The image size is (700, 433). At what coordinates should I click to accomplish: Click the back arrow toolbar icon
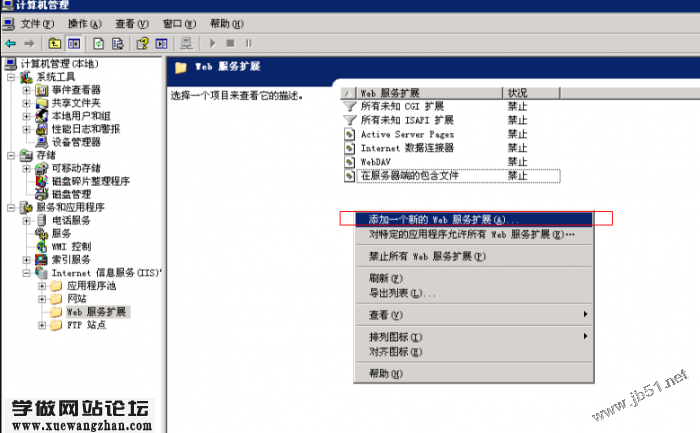pos(10,43)
